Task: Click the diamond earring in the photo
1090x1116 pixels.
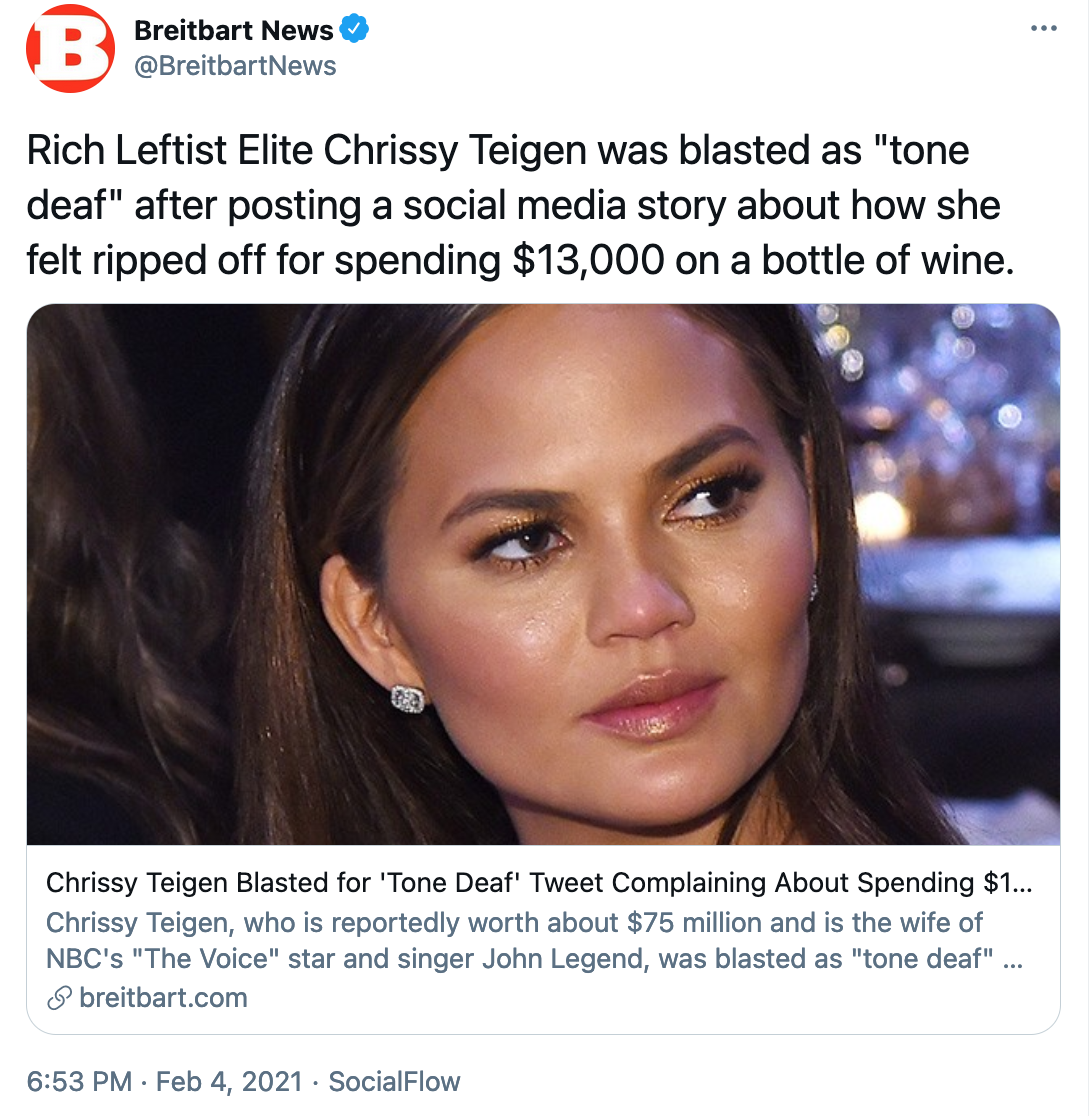Action: click(x=407, y=698)
